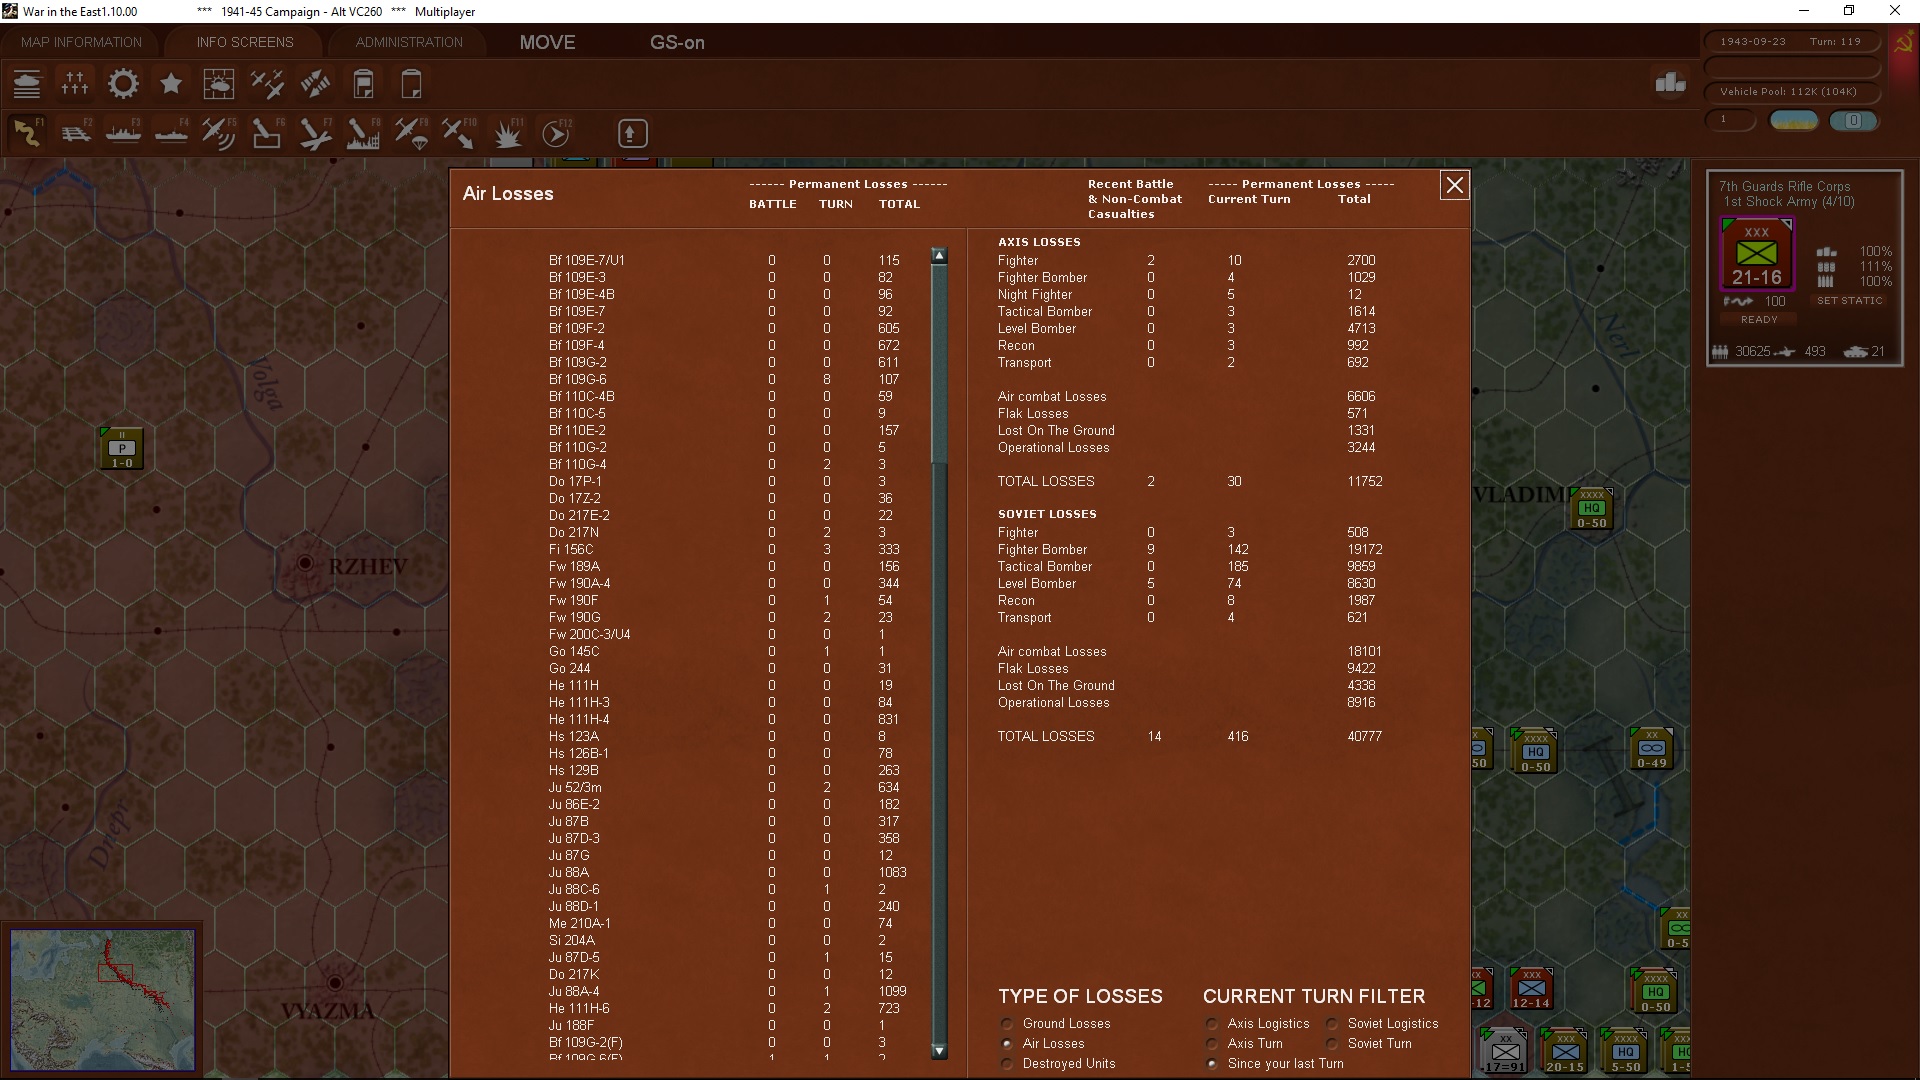Select the bomb airfield F7 mode icon
This screenshot has height=1080, width=1920.
[x=315, y=133]
